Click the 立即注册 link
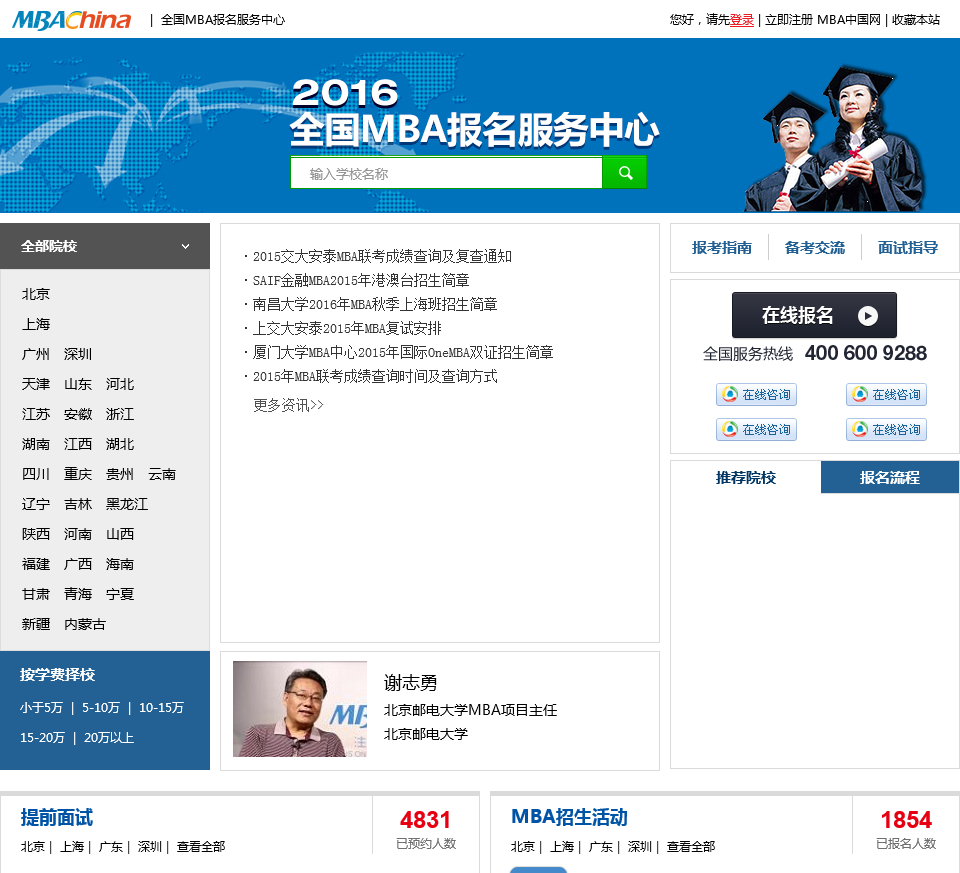960x873 pixels. tap(789, 20)
